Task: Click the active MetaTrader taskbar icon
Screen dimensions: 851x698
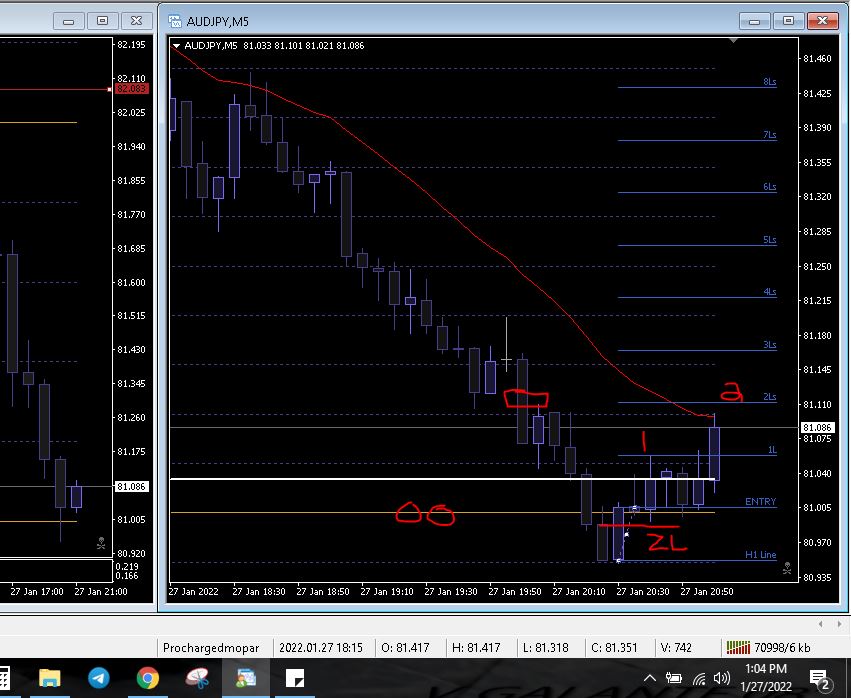Action: coord(246,678)
